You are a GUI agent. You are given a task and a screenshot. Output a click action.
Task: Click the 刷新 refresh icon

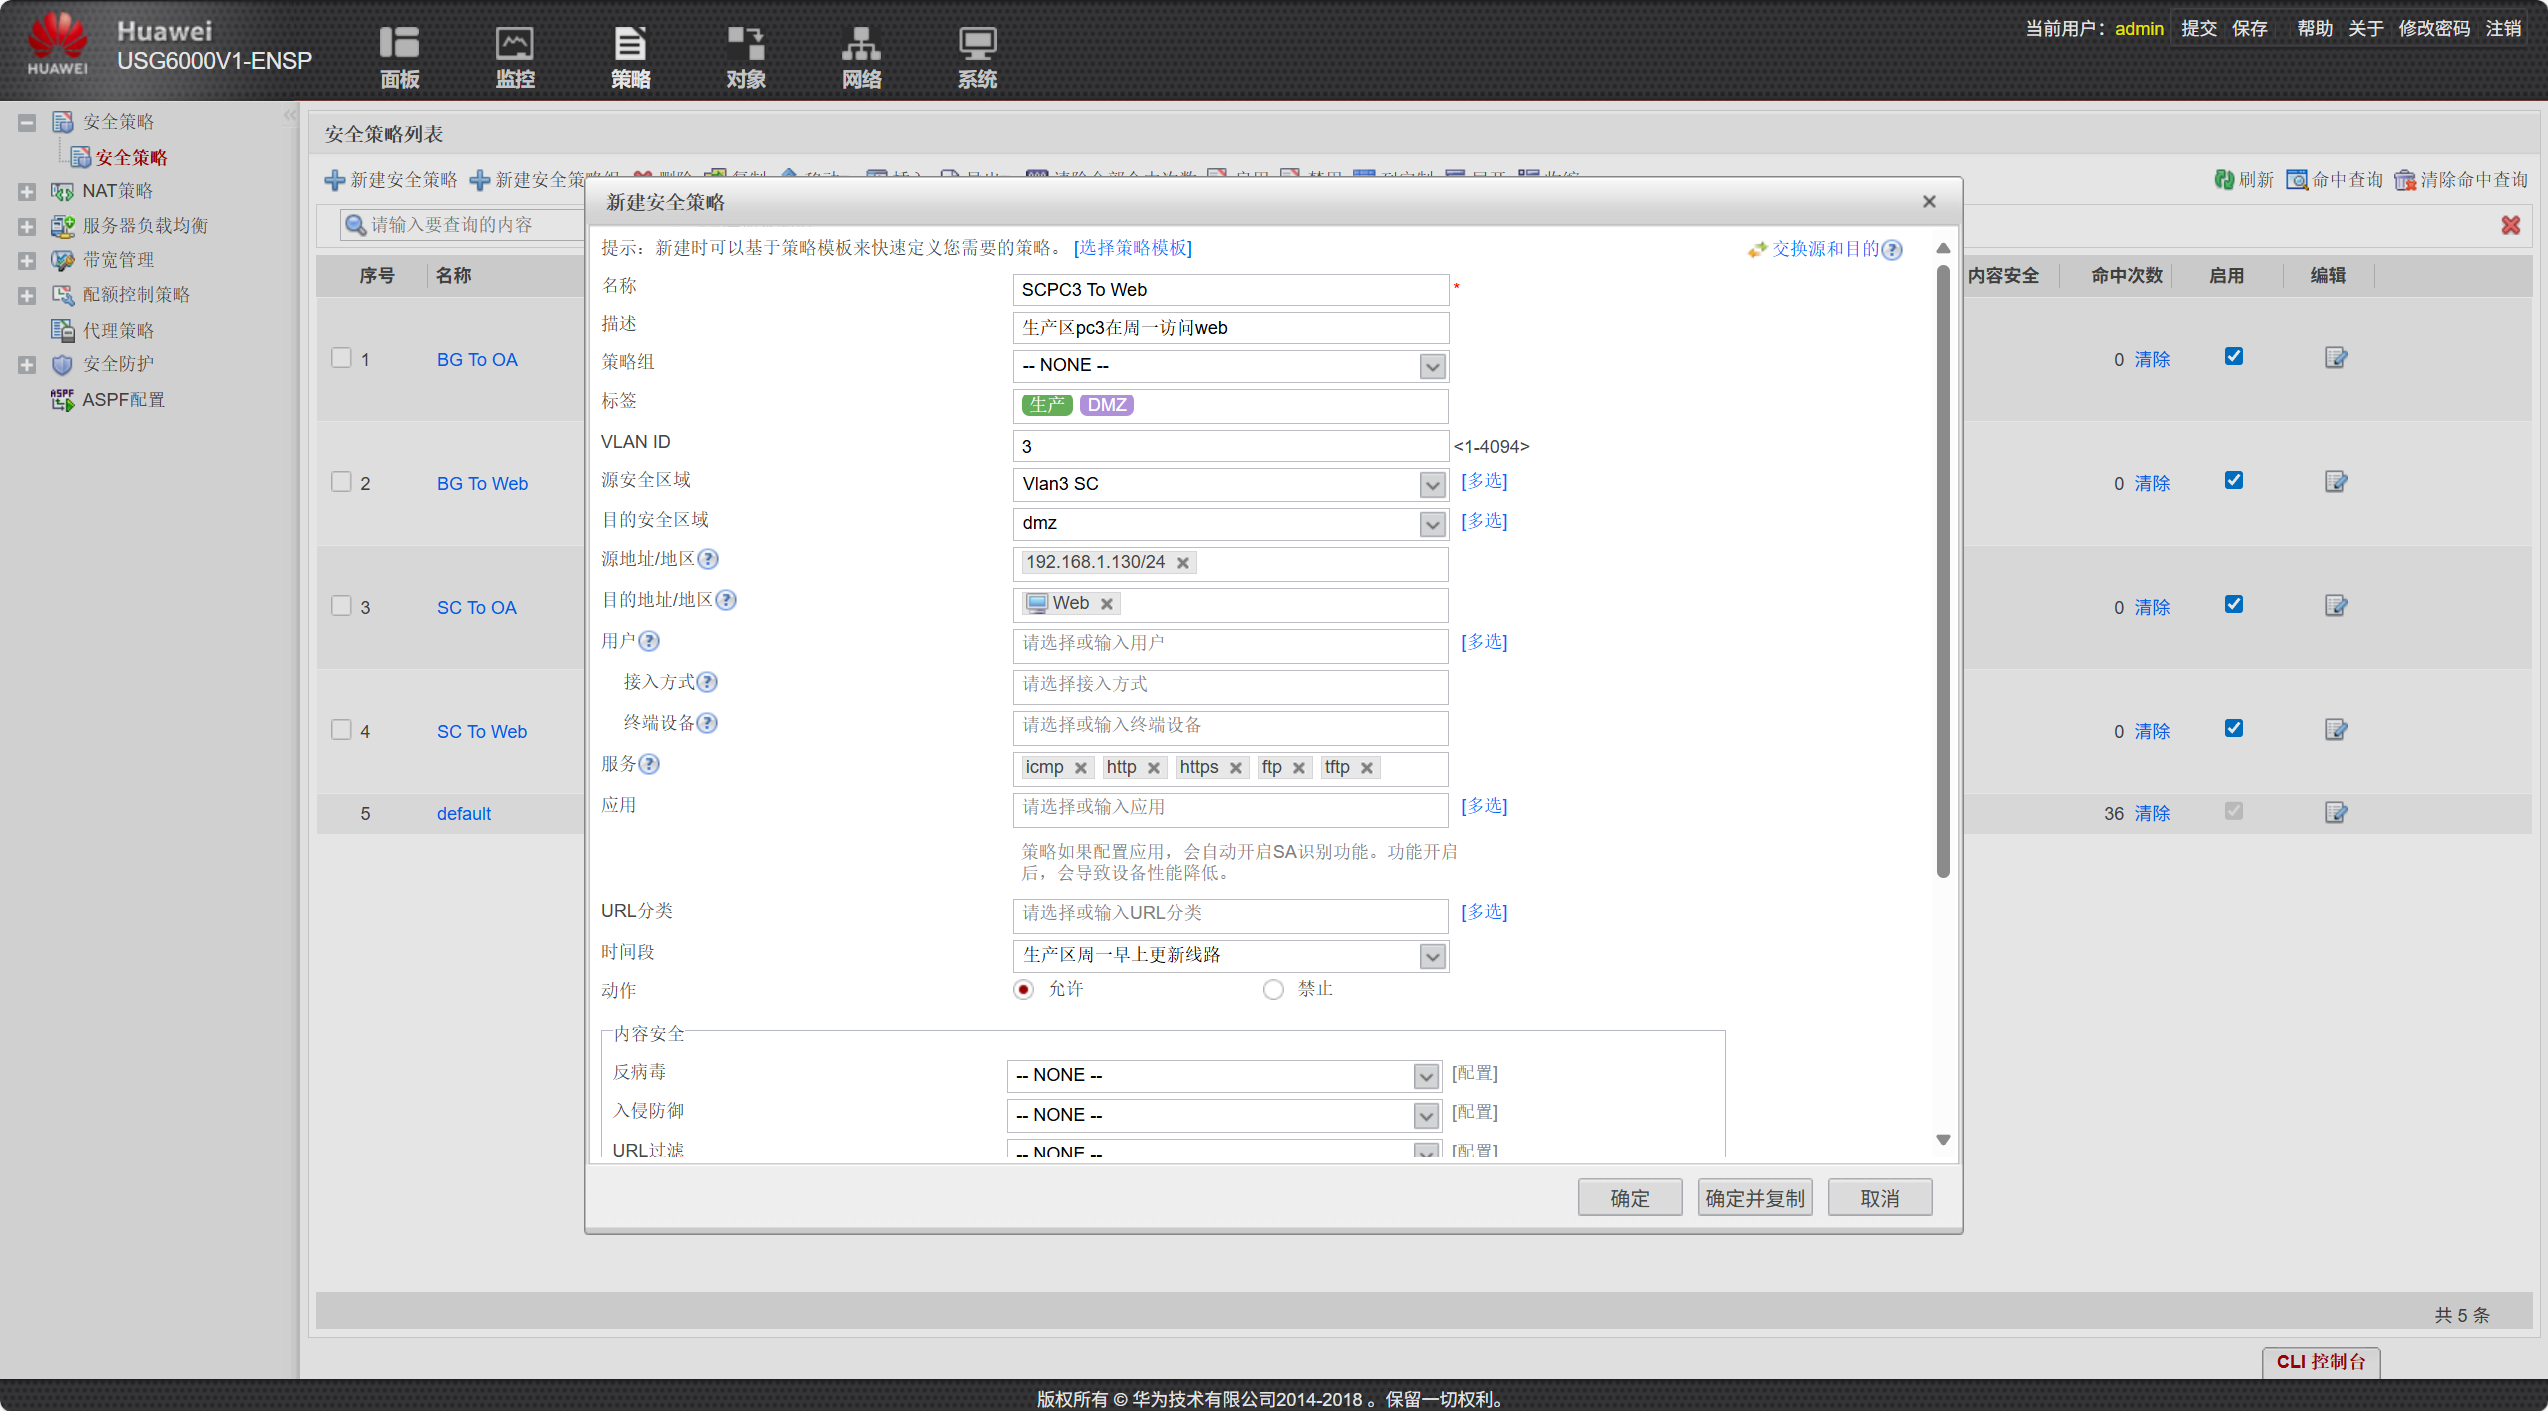tap(2224, 180)
